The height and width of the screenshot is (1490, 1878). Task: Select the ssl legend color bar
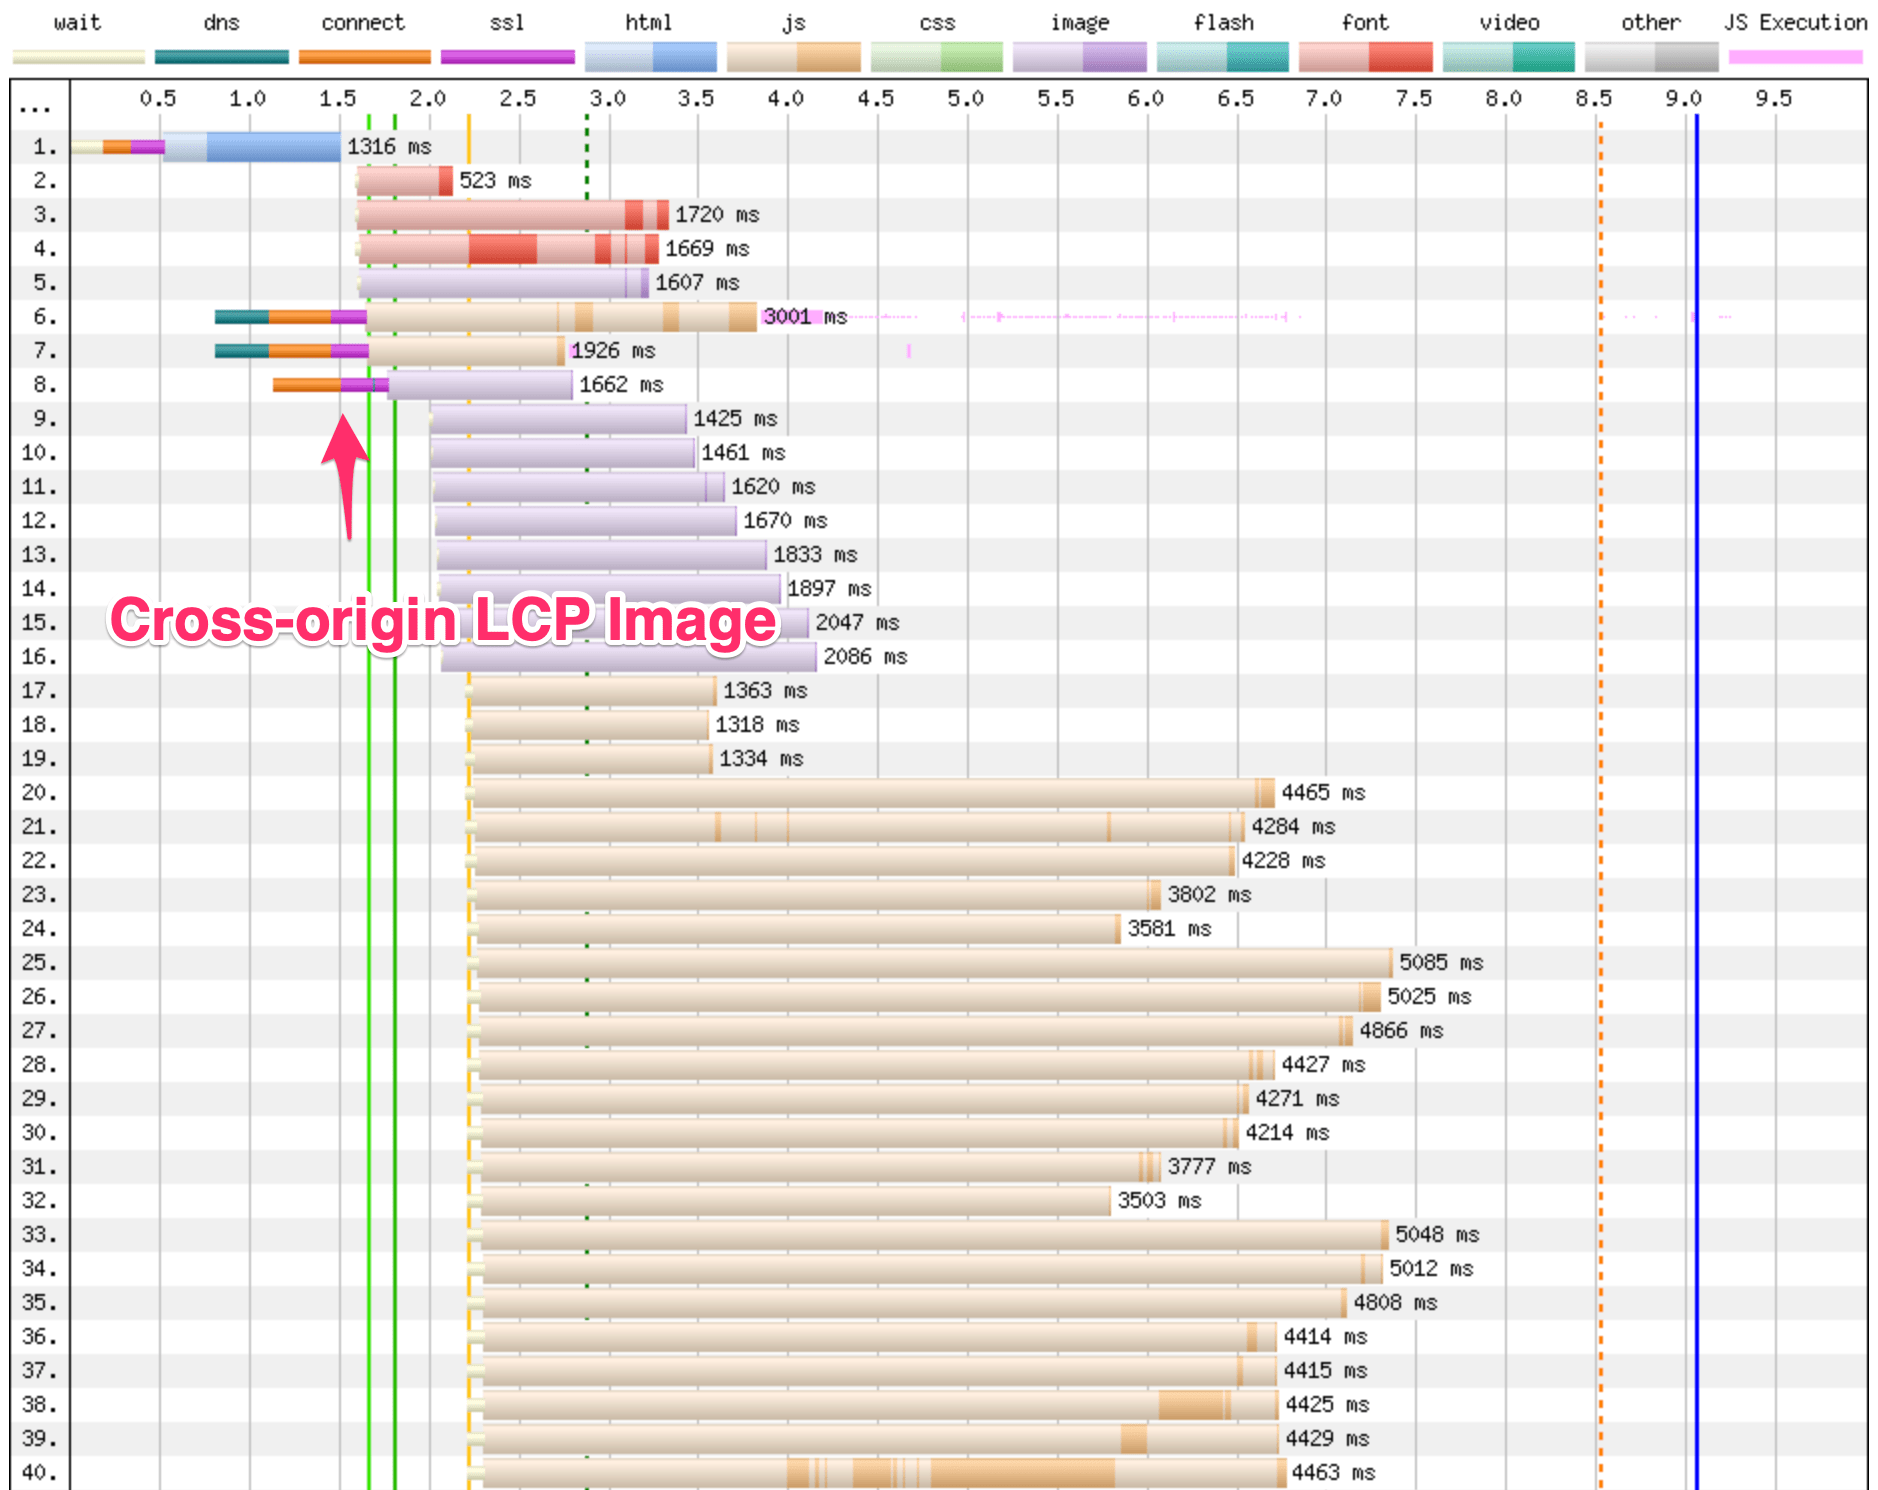[507, 57]
